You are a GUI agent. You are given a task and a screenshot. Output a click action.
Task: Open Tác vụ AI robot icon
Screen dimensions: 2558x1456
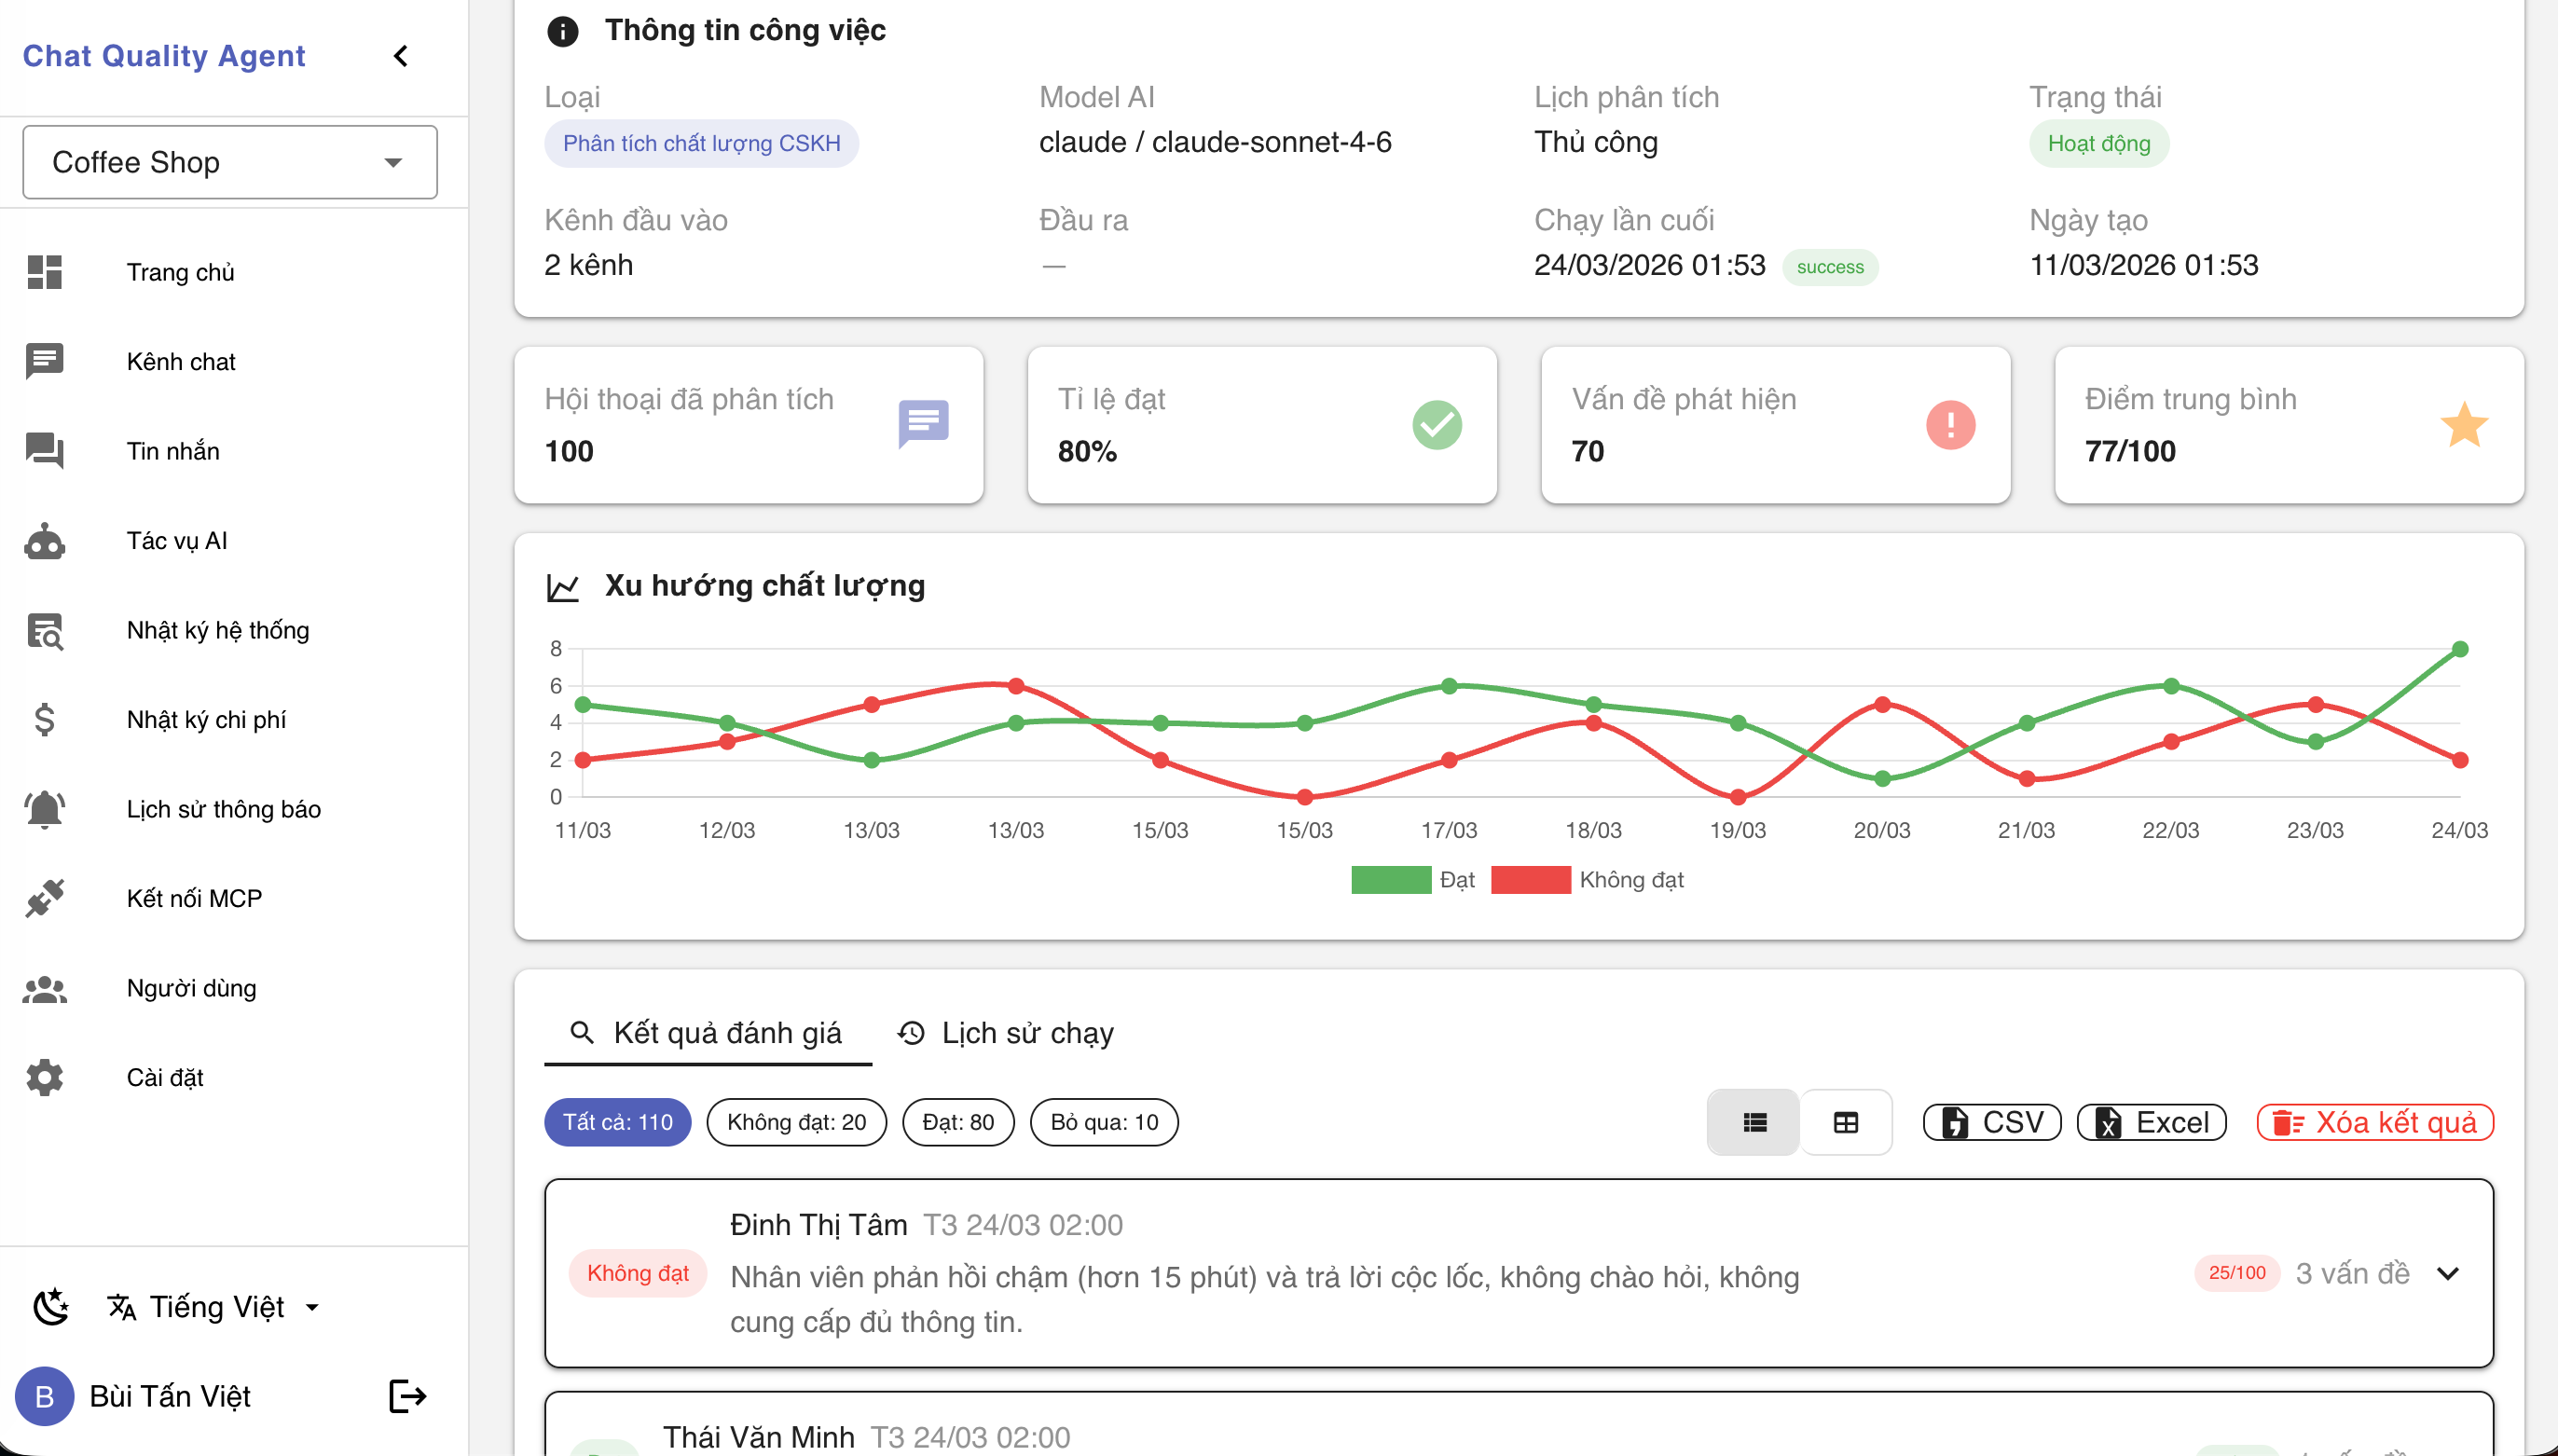point(44,541)
